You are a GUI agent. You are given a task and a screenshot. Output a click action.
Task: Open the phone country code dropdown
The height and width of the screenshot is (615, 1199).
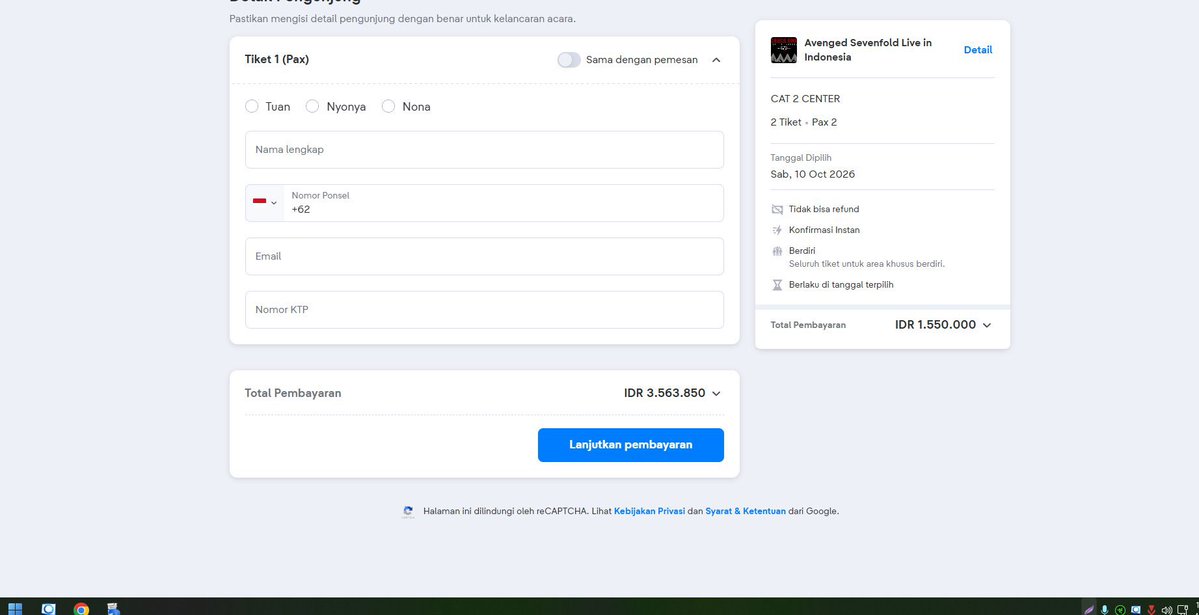click(265, 203)
